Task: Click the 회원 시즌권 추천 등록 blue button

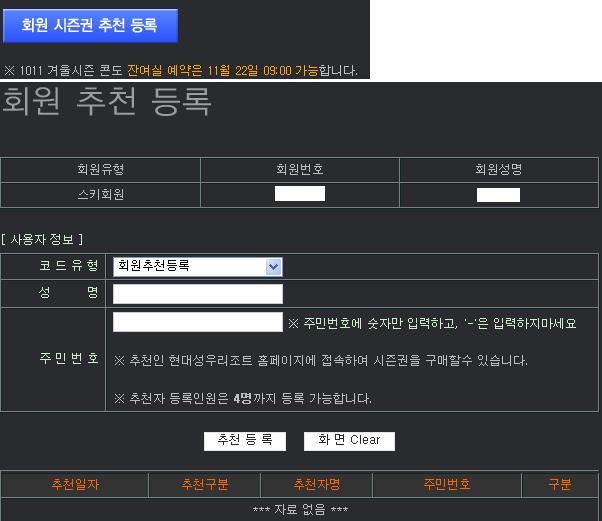Action: pos(90,26)
